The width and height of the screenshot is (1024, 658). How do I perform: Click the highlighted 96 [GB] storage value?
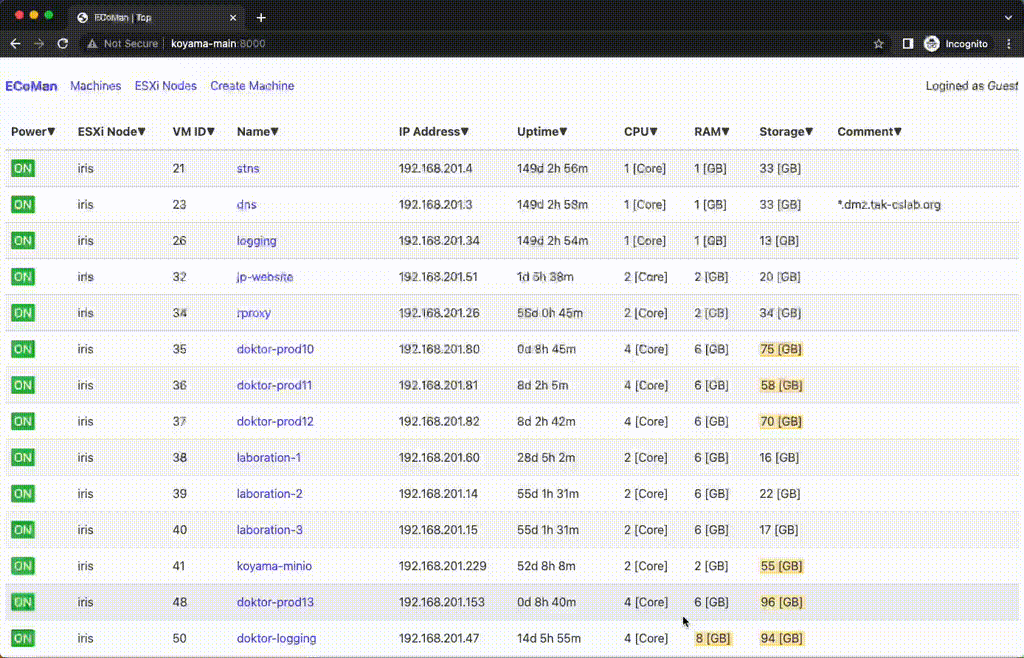[x=781, y=602]
